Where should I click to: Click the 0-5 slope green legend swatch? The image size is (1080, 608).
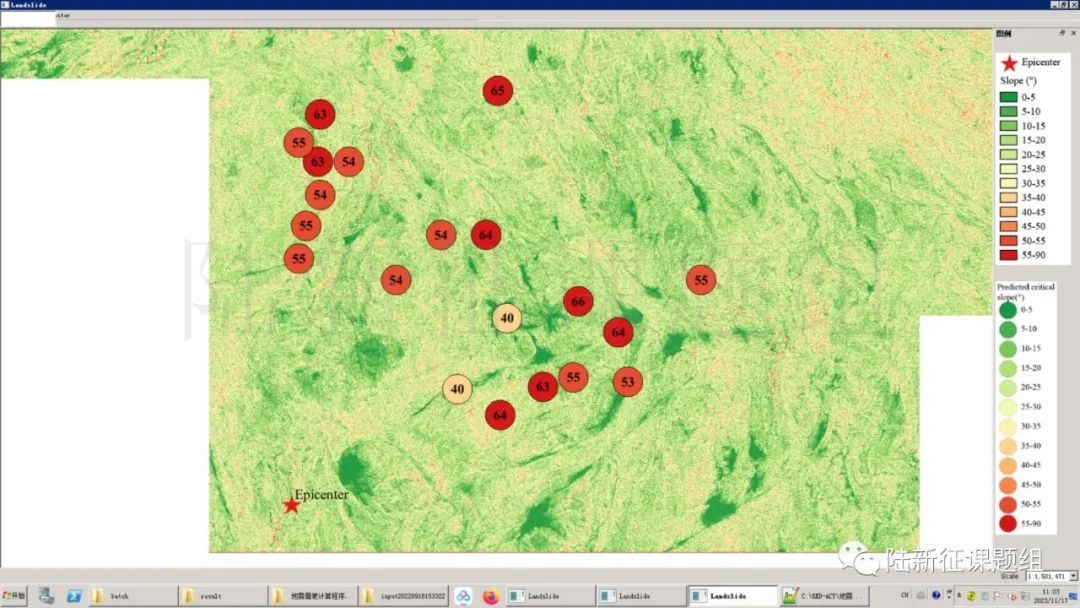coord(1008,97)
